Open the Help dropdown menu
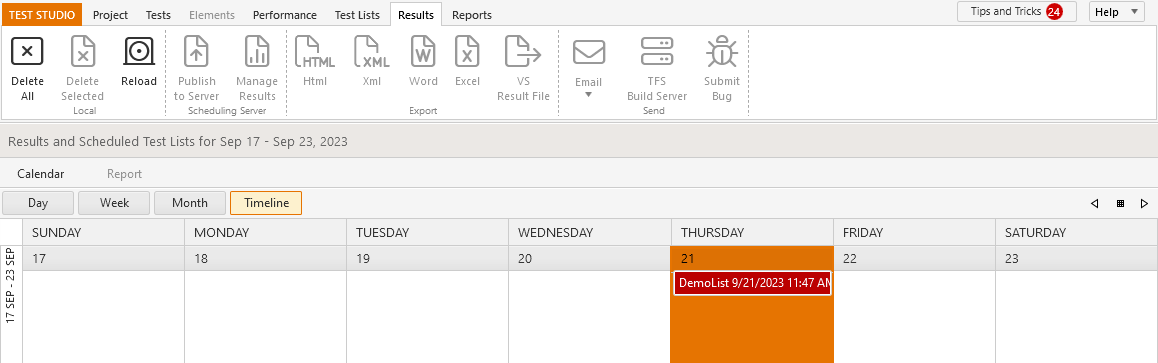 1117,12
